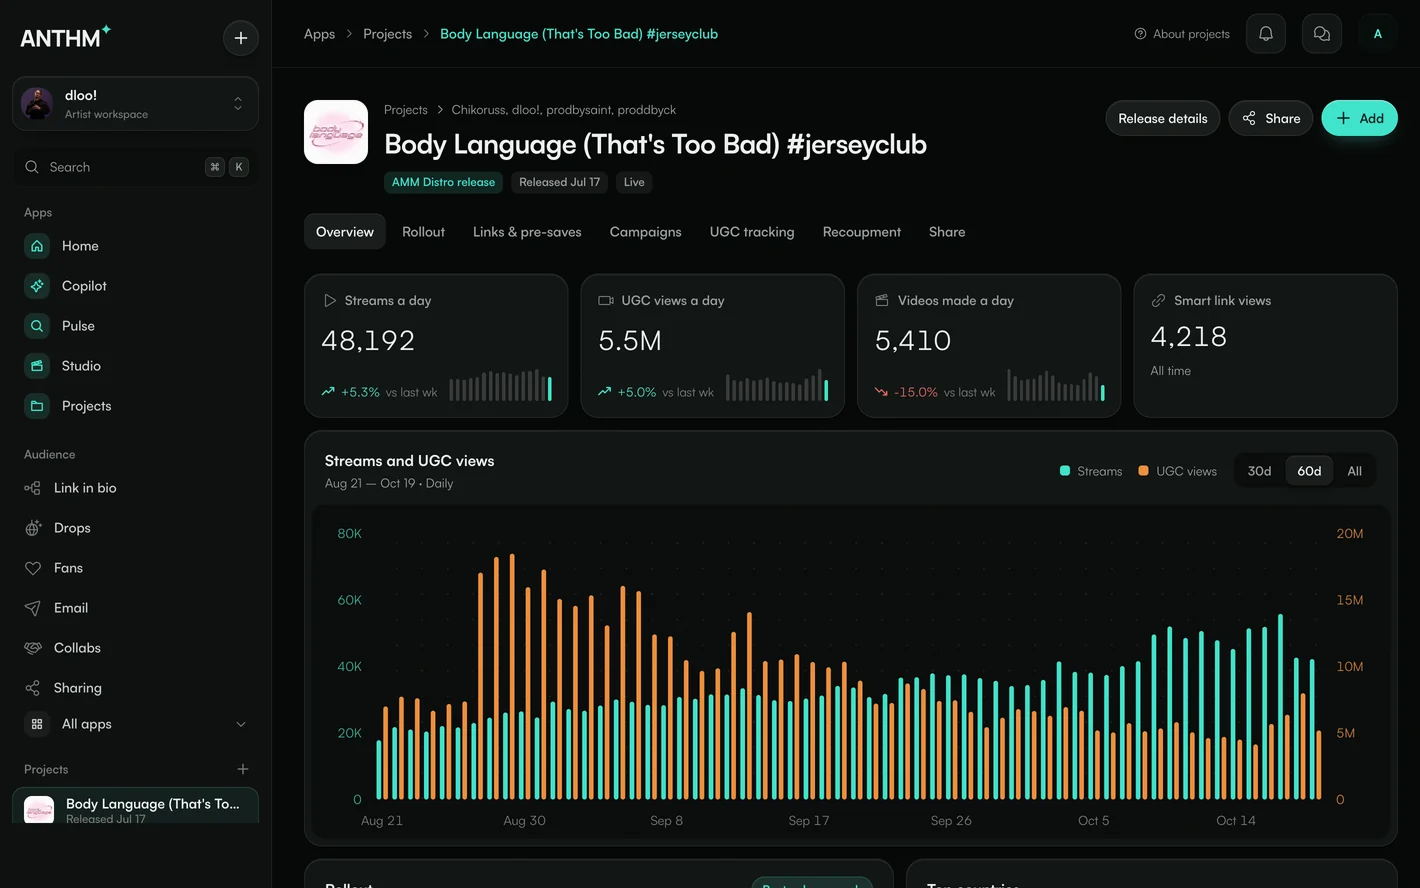The image size is (1420, 888).
Task: Click the Projects breadcrumb in top bar
Action: [x=388, y=34]
